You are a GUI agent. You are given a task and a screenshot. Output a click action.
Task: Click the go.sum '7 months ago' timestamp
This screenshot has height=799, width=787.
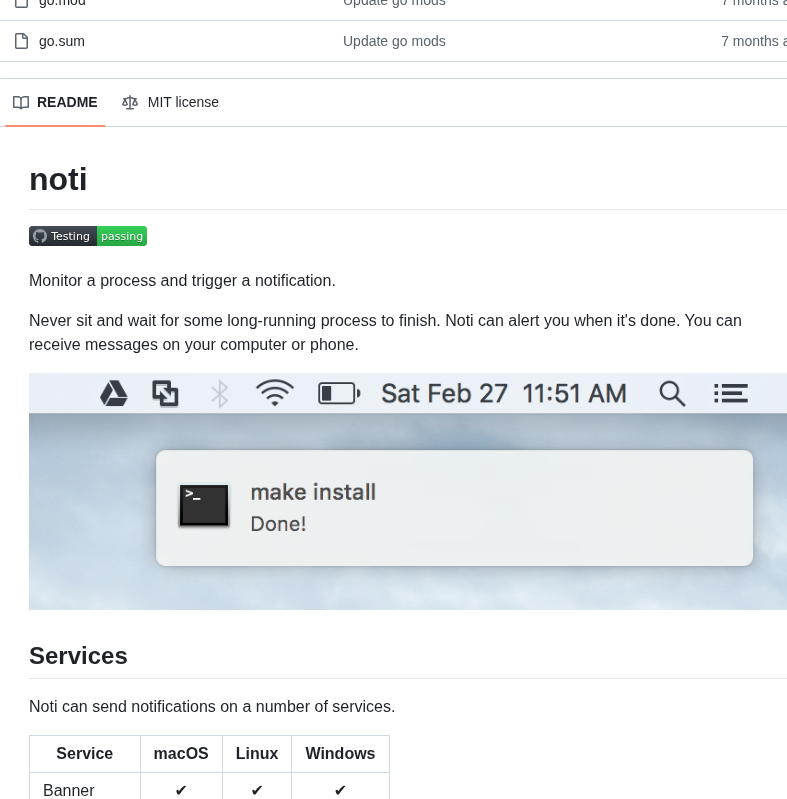(x=753, y=41)
